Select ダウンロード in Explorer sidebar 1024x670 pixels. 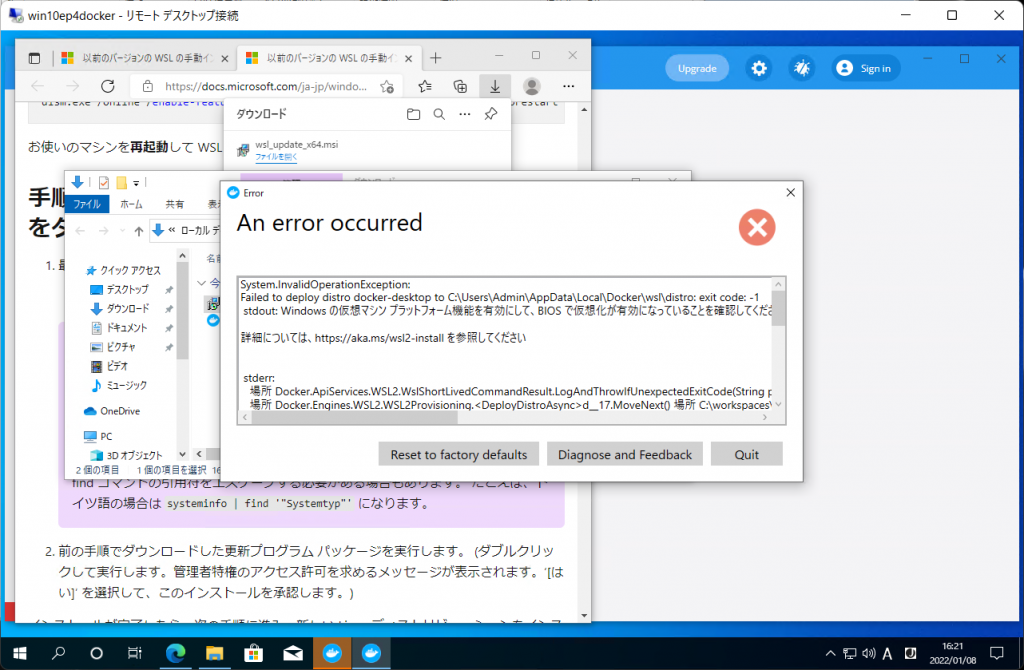point(120,308)
